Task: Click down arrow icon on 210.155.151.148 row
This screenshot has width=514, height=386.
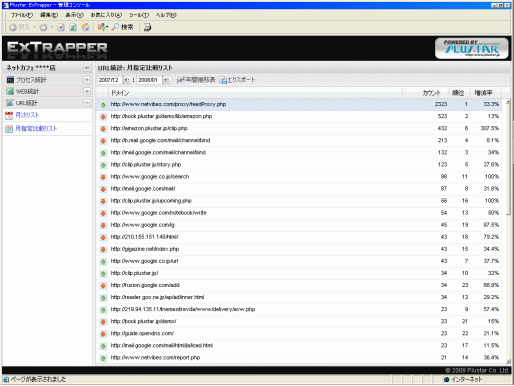Action: [103, 237]
